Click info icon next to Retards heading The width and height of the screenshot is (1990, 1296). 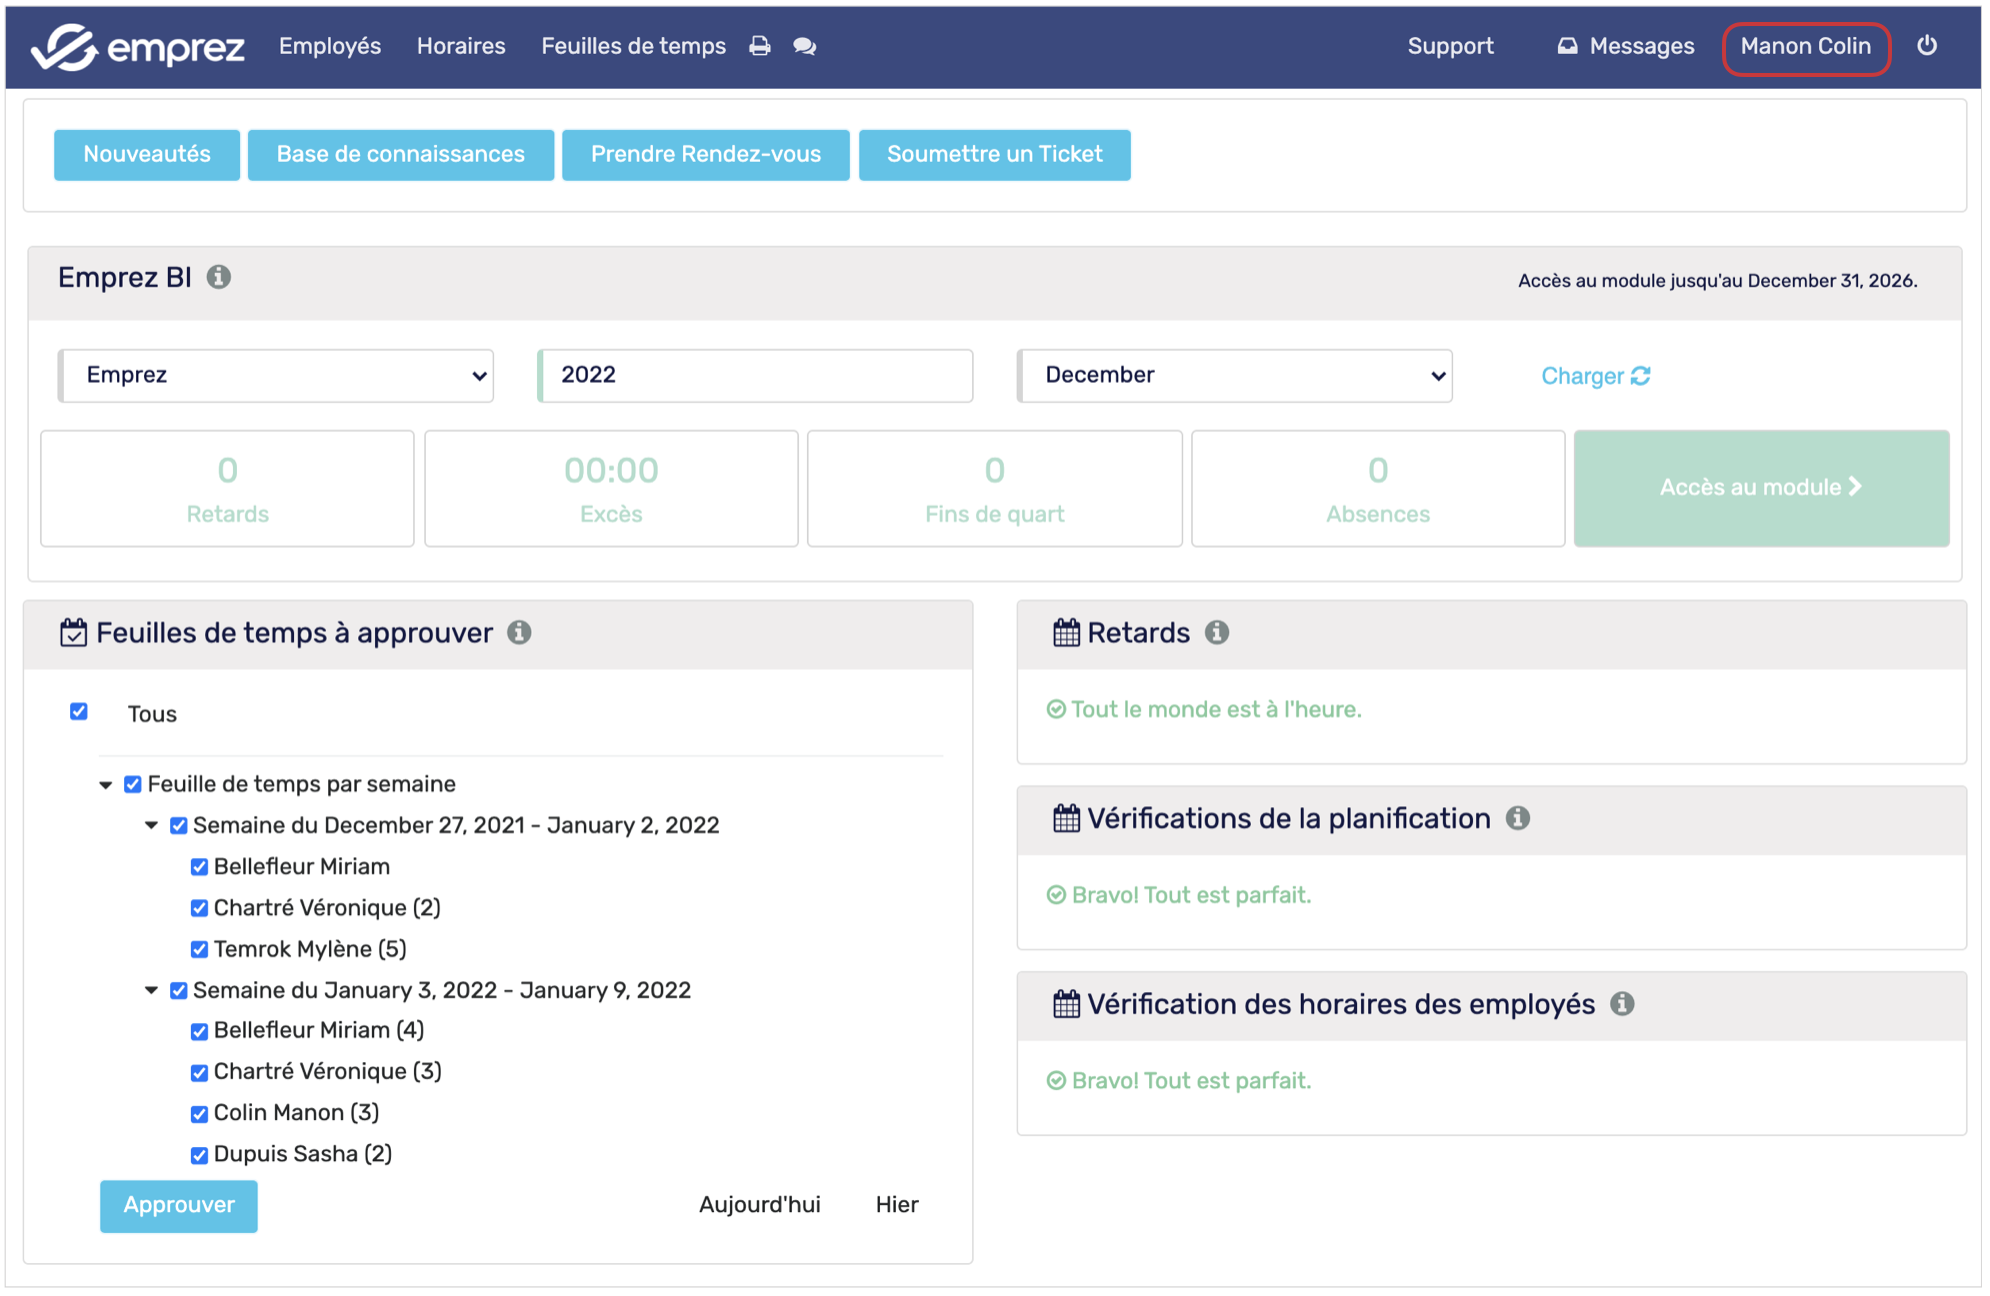coord(1217,633)
